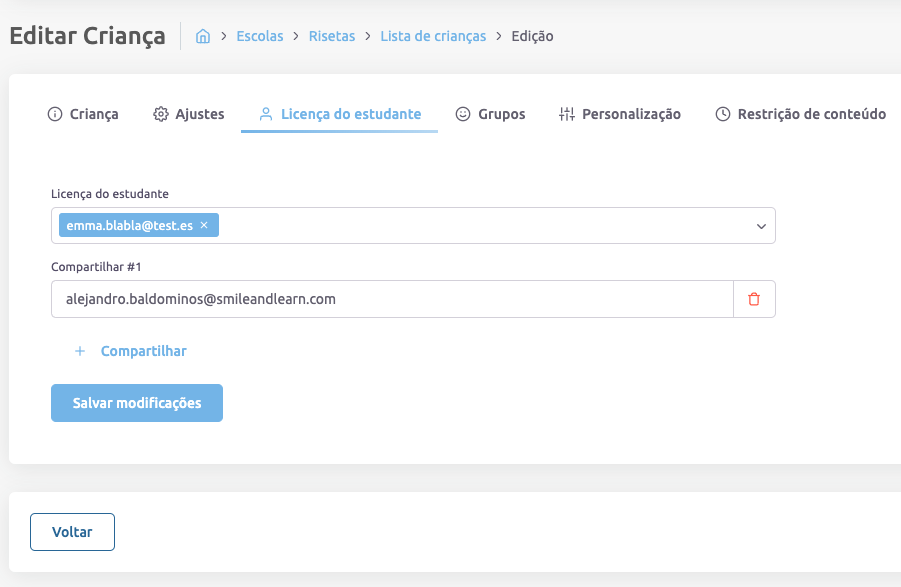Remove the emma.blabla@test.es license tag

click(204, 226)
